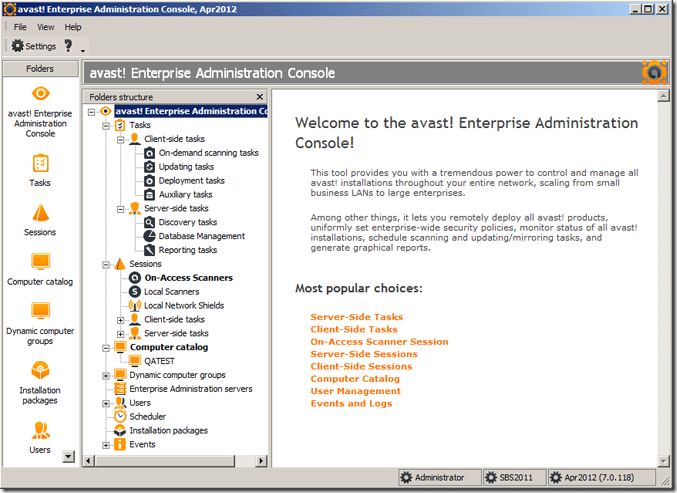Expand Client-side tasks under Sessions

[121, 320]
